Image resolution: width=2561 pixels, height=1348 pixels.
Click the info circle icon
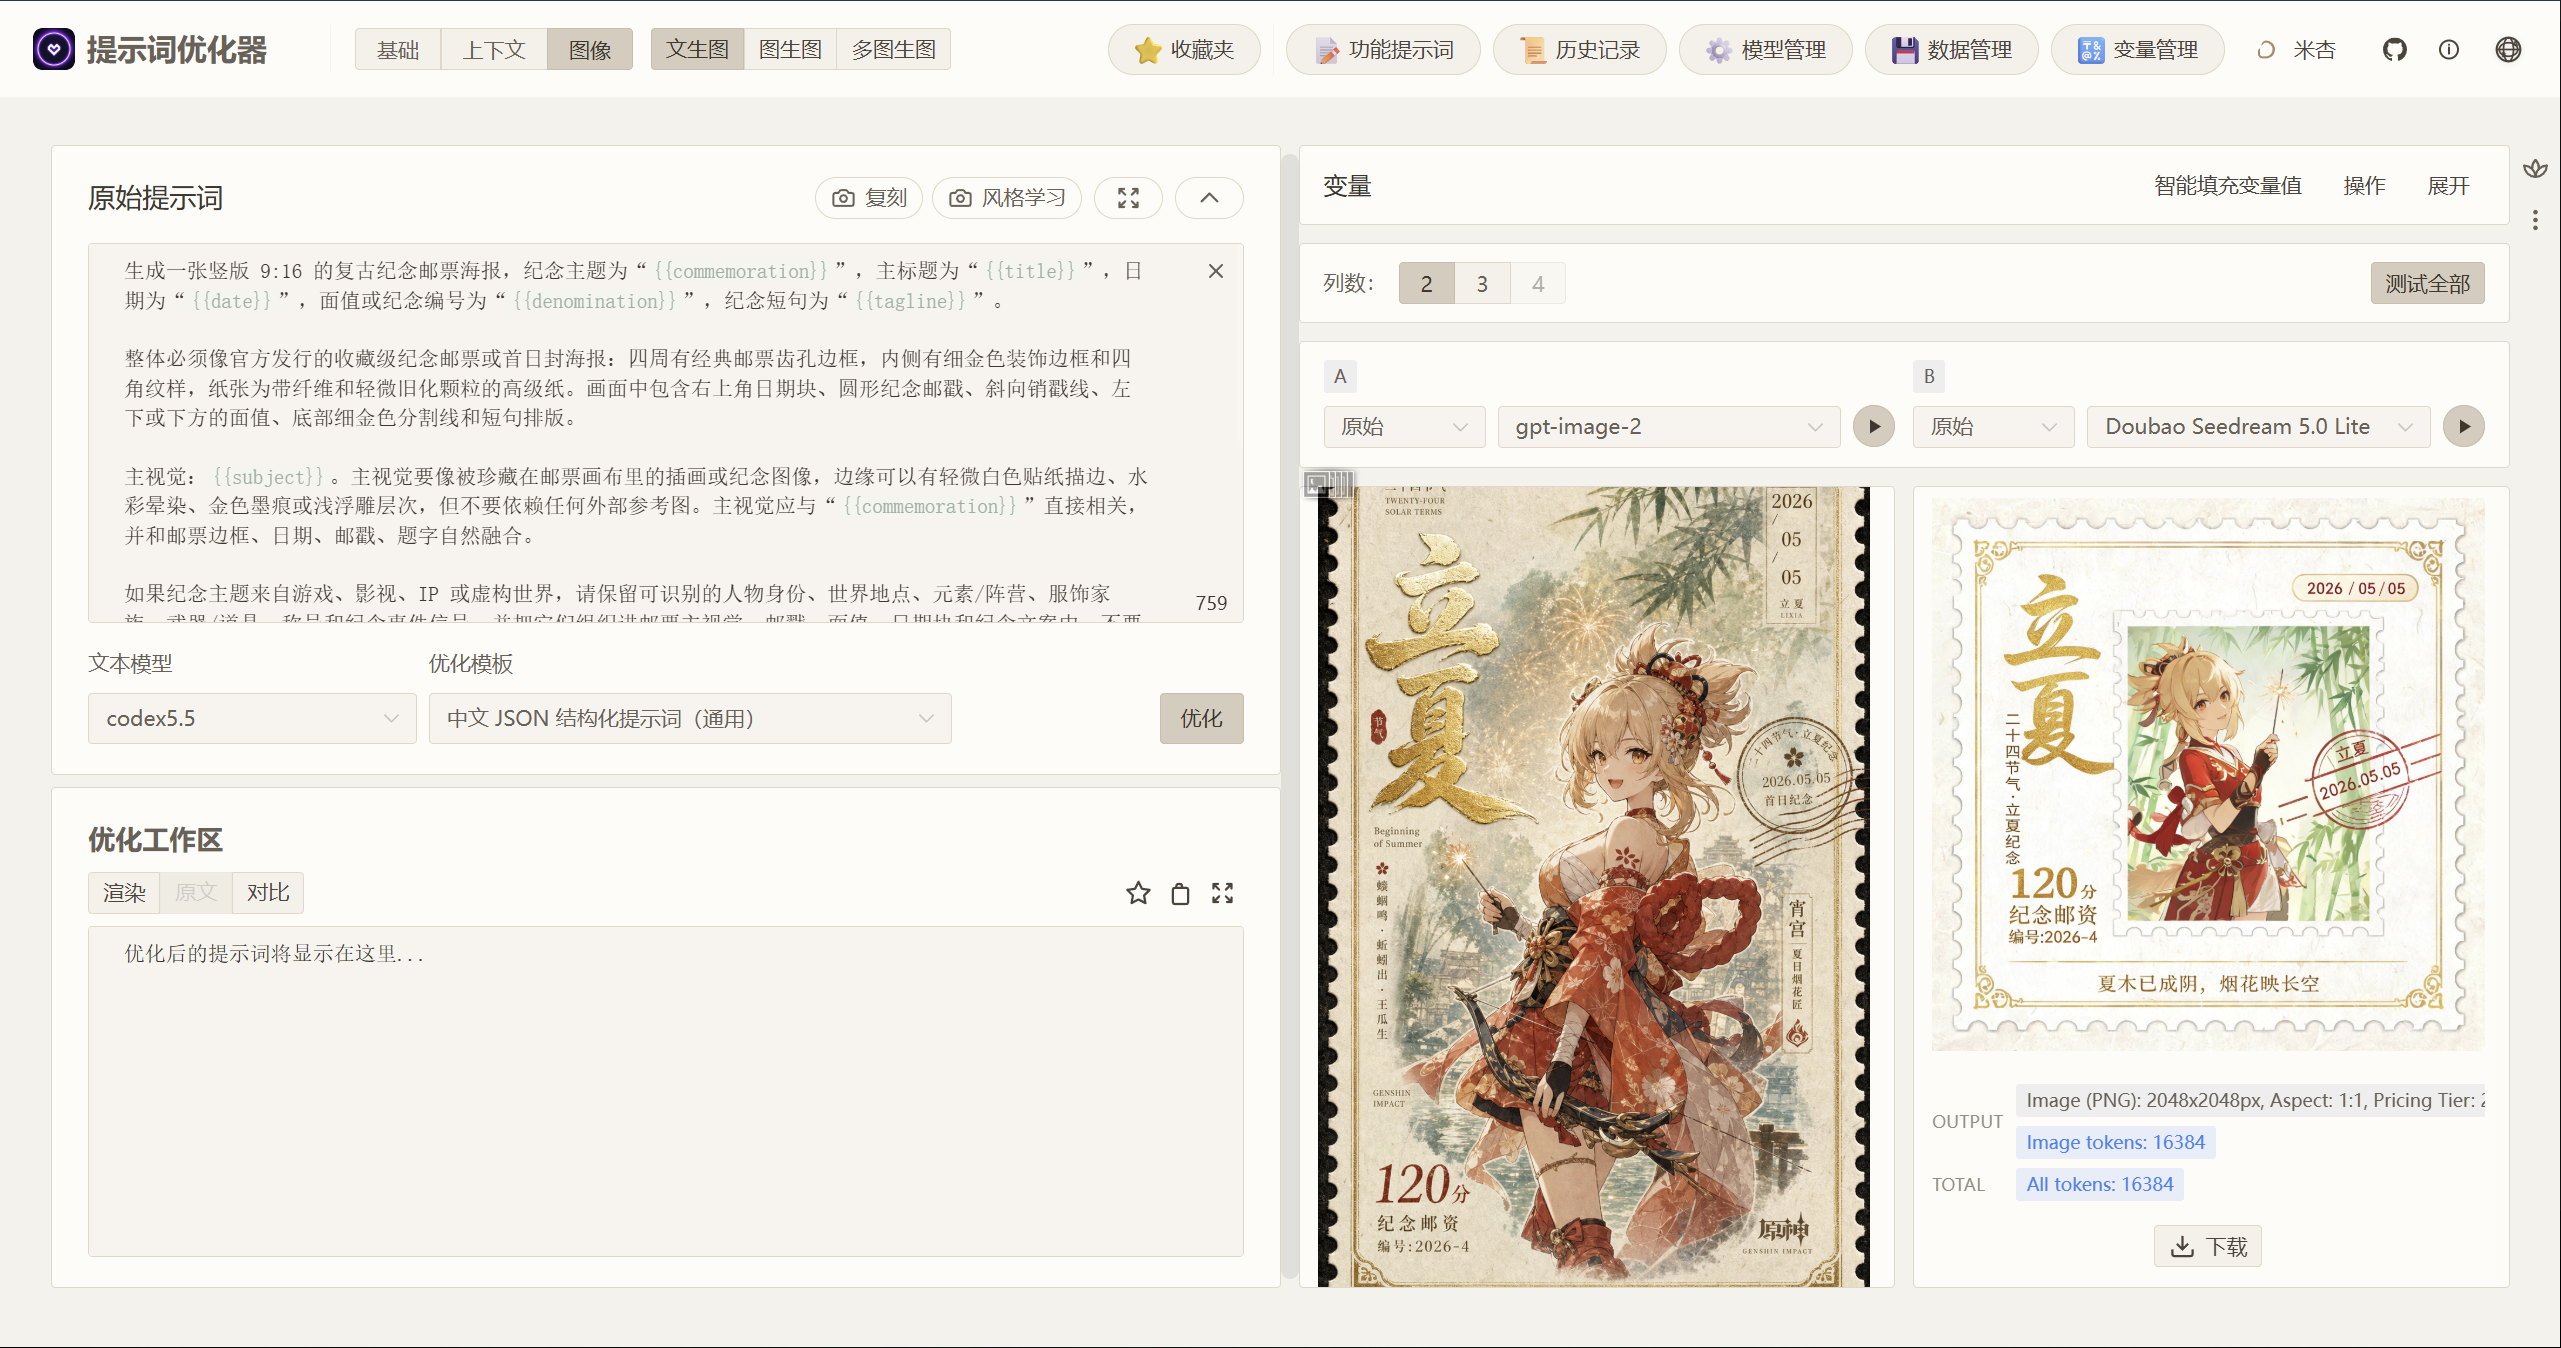click(x=2449, y=50)
